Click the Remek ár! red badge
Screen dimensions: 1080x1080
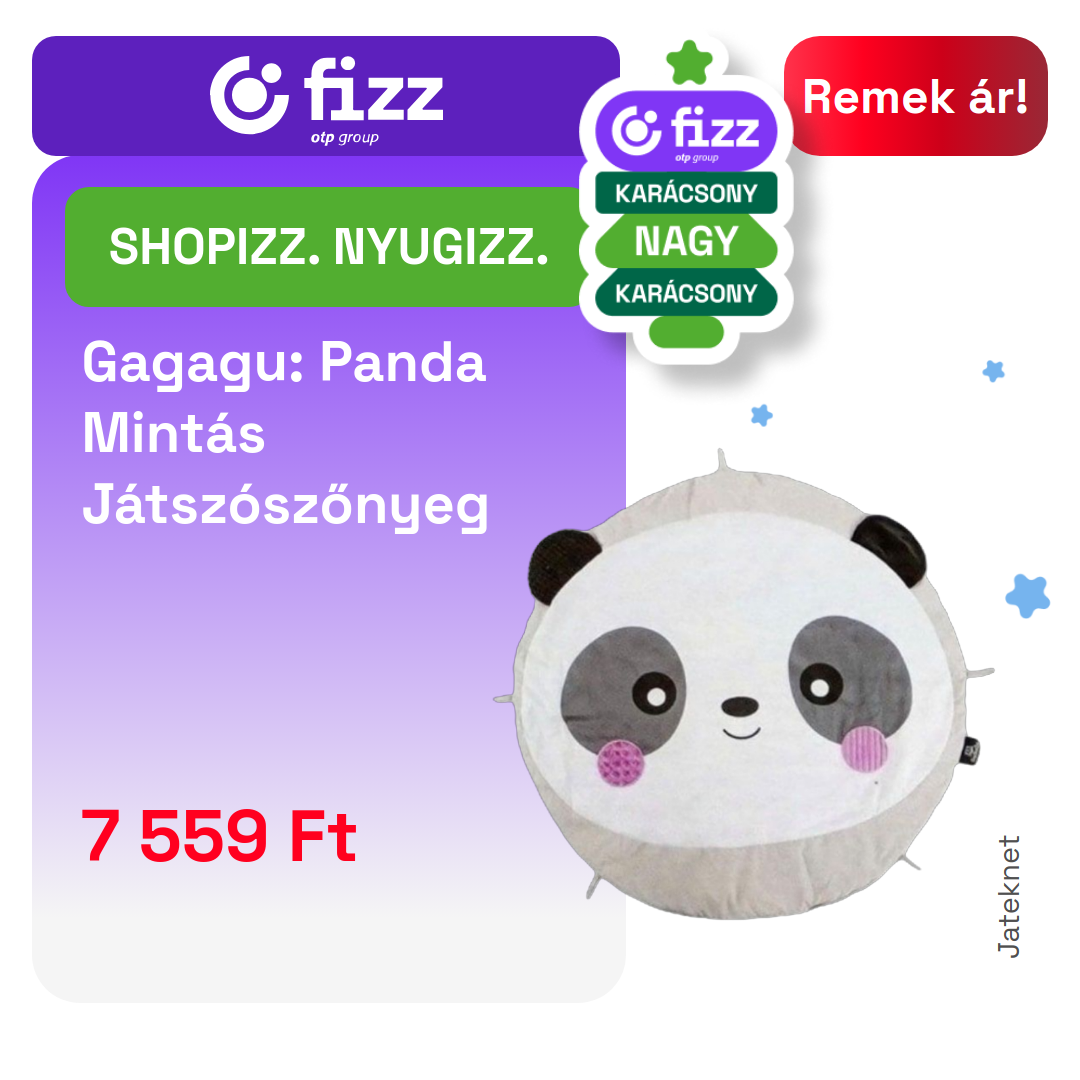pyautogui.click(x=915, y=96)
